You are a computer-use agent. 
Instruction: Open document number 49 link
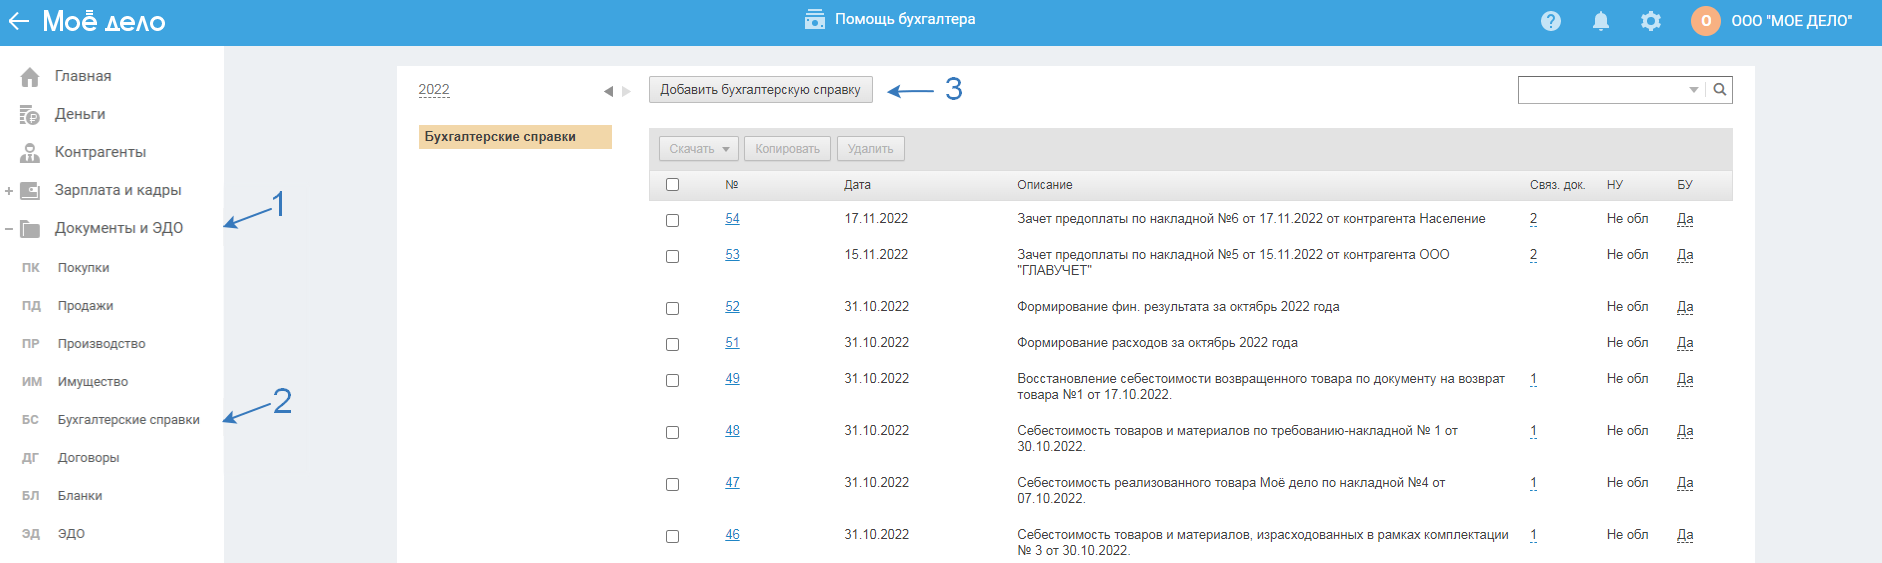[x=732, y=379]
